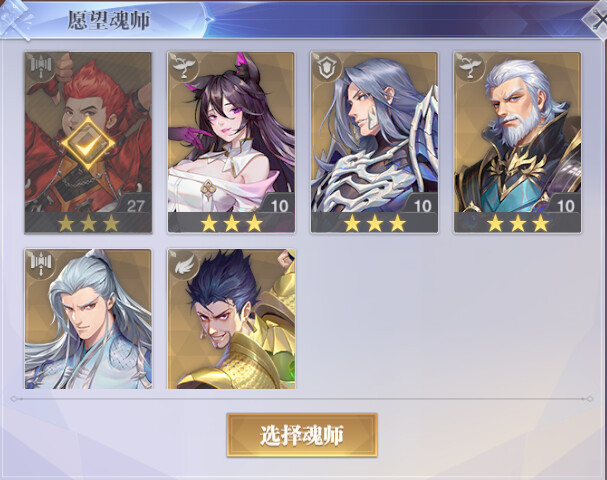Click the level 27 badge on red-haired card
This screenshot has width=607, height=480.
136,206
